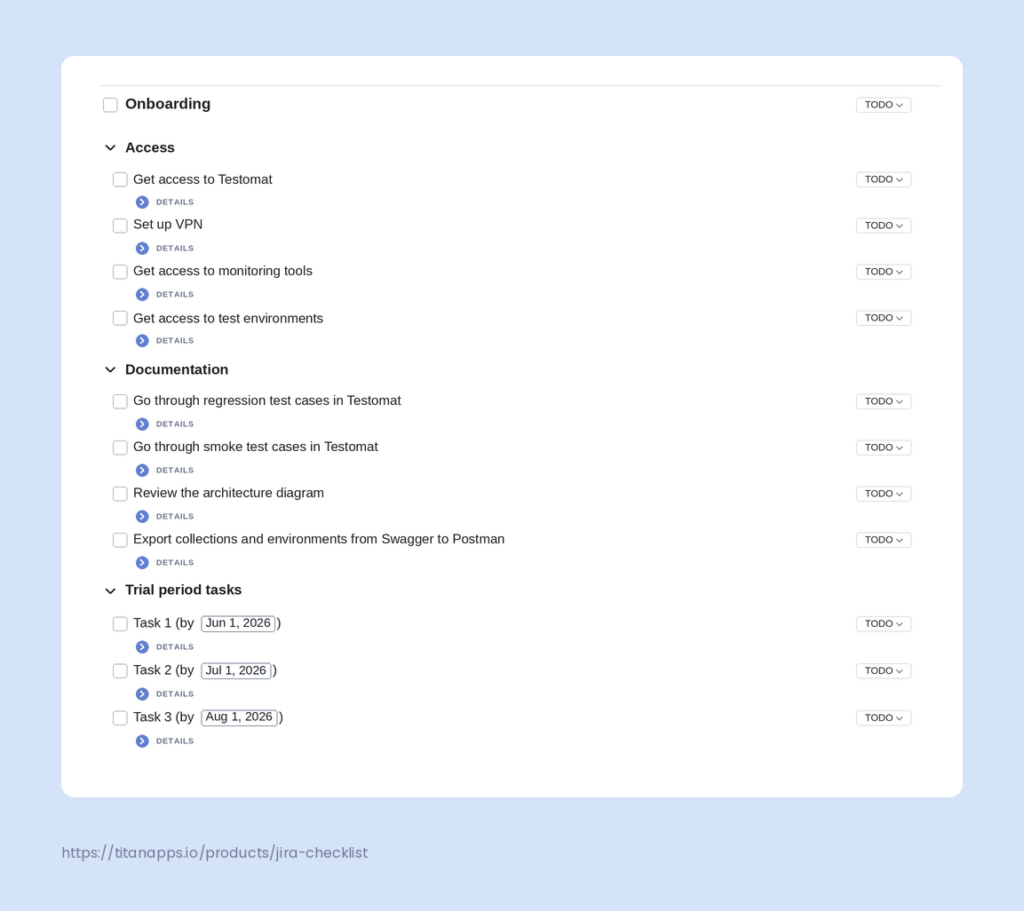Tick the Get access to Testomat checkbox

point(120,180)
